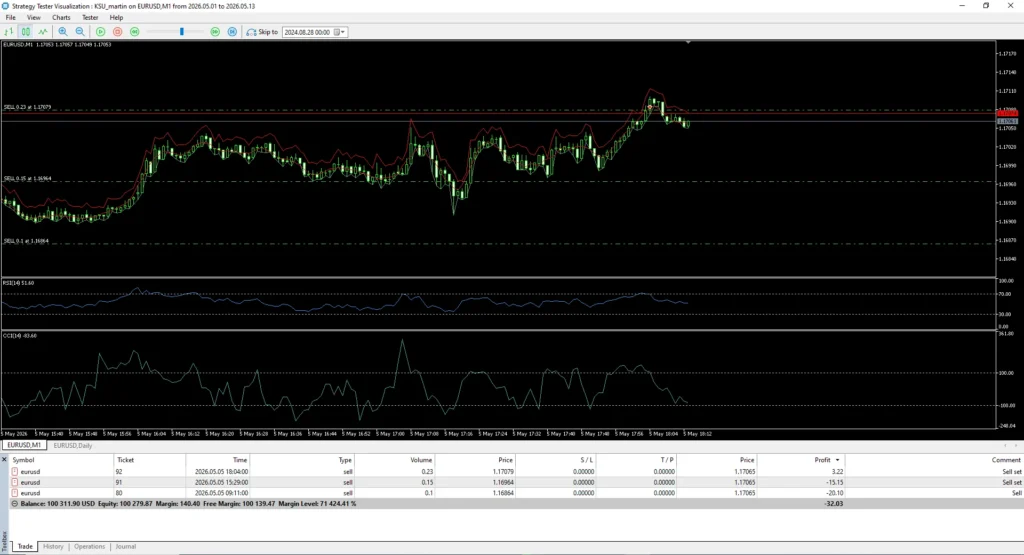Screen dimensions: 1024x555
Task: Switch to the Journal tab
Action: 125,547
